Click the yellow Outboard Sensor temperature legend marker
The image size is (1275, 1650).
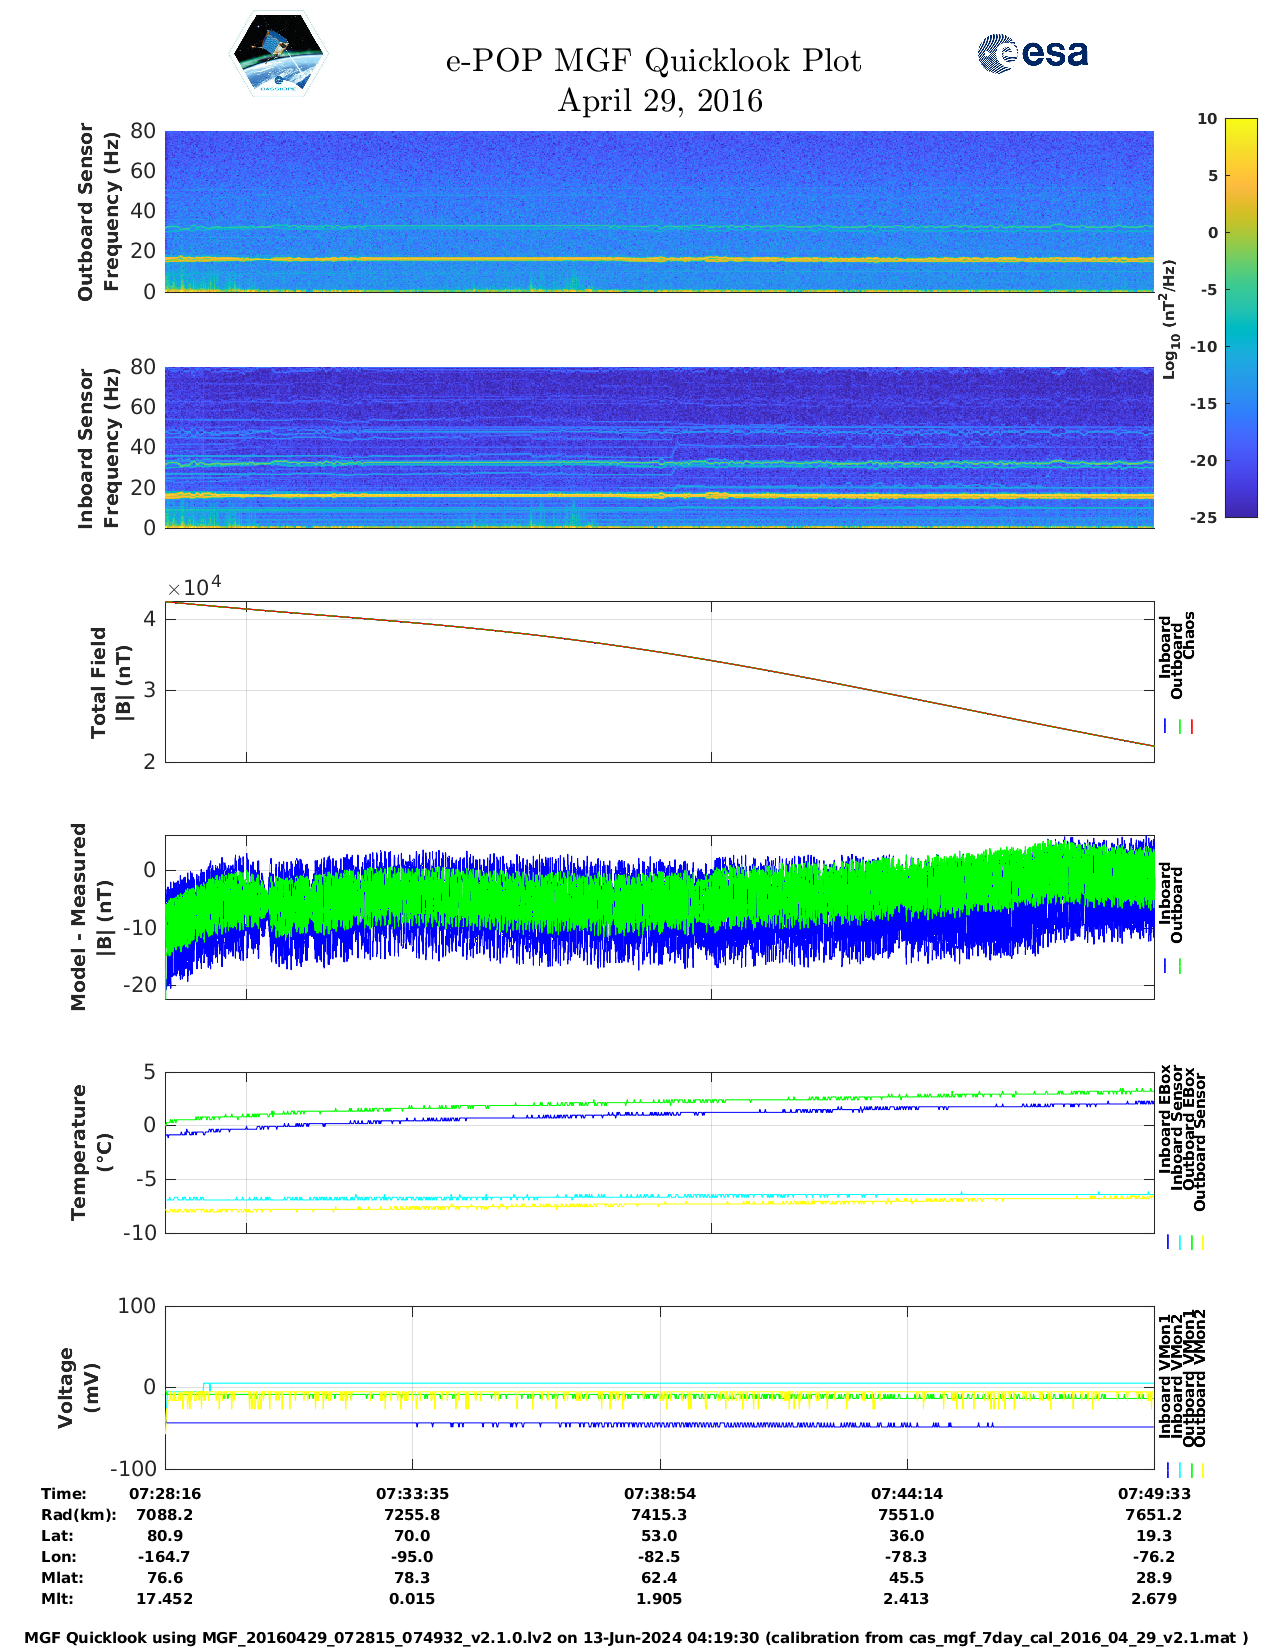click(1202, 1242)
